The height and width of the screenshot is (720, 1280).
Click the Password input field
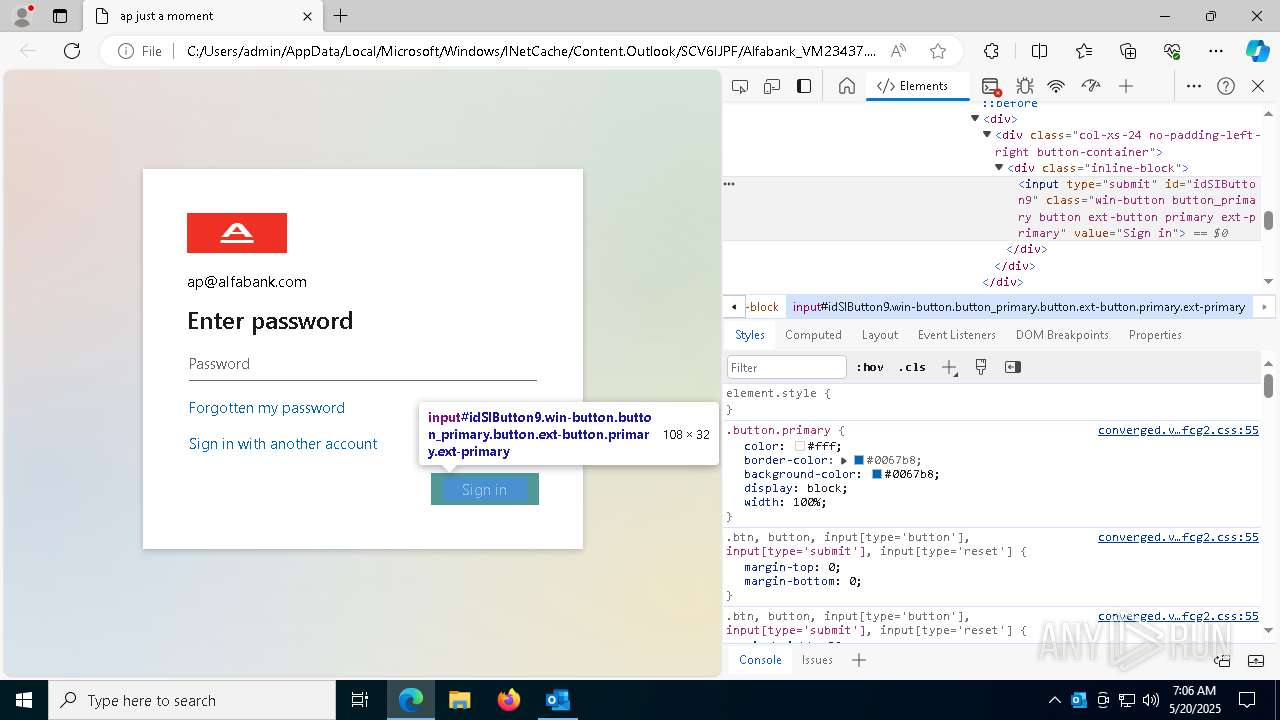click(x=363, y=365)
